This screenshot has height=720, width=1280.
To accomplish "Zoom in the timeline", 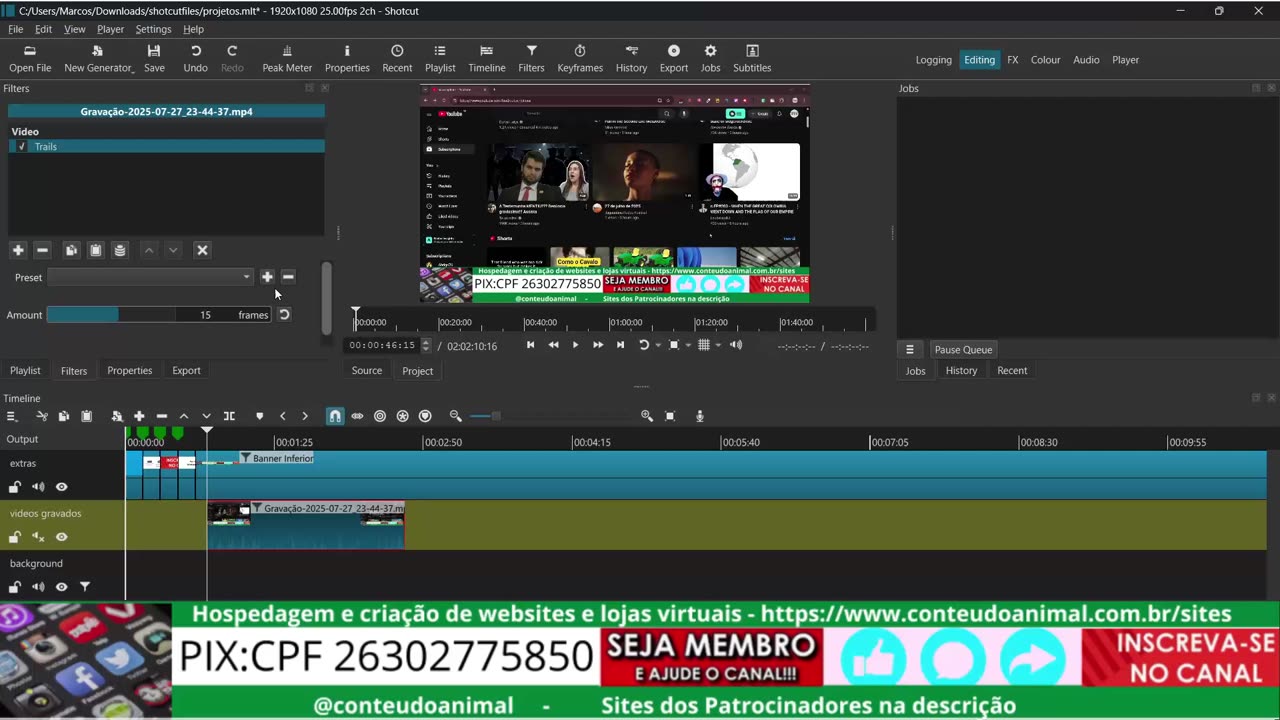I will coord(647,416).
